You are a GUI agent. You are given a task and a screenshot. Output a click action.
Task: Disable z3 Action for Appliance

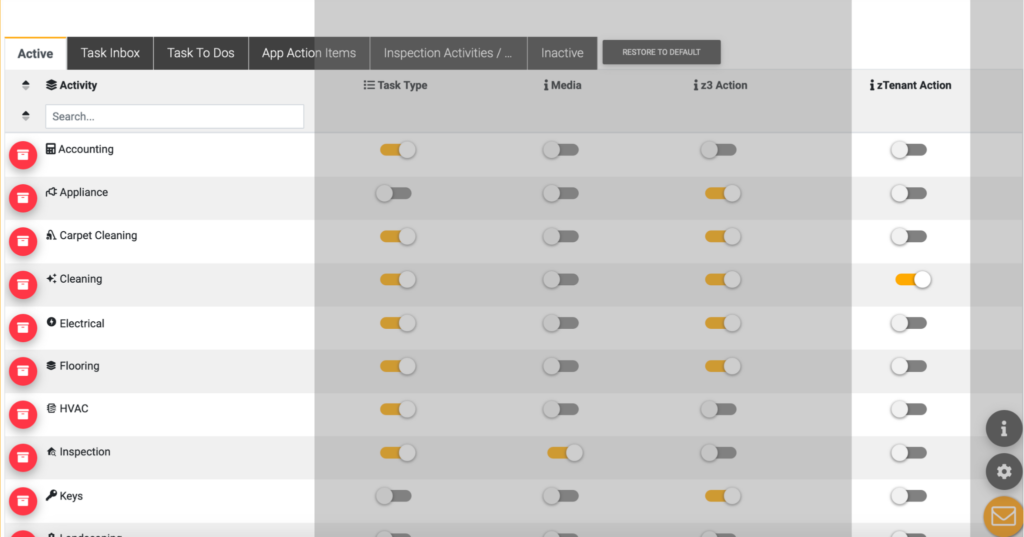[722, 193]
